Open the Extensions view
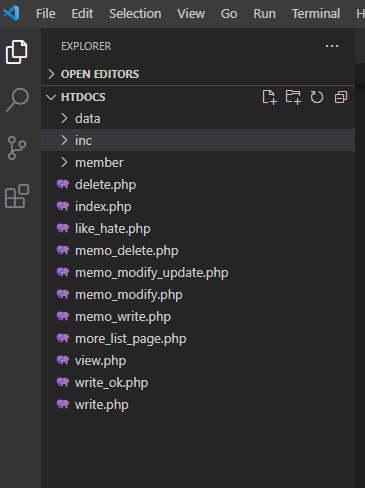 [x=17, y=196]
